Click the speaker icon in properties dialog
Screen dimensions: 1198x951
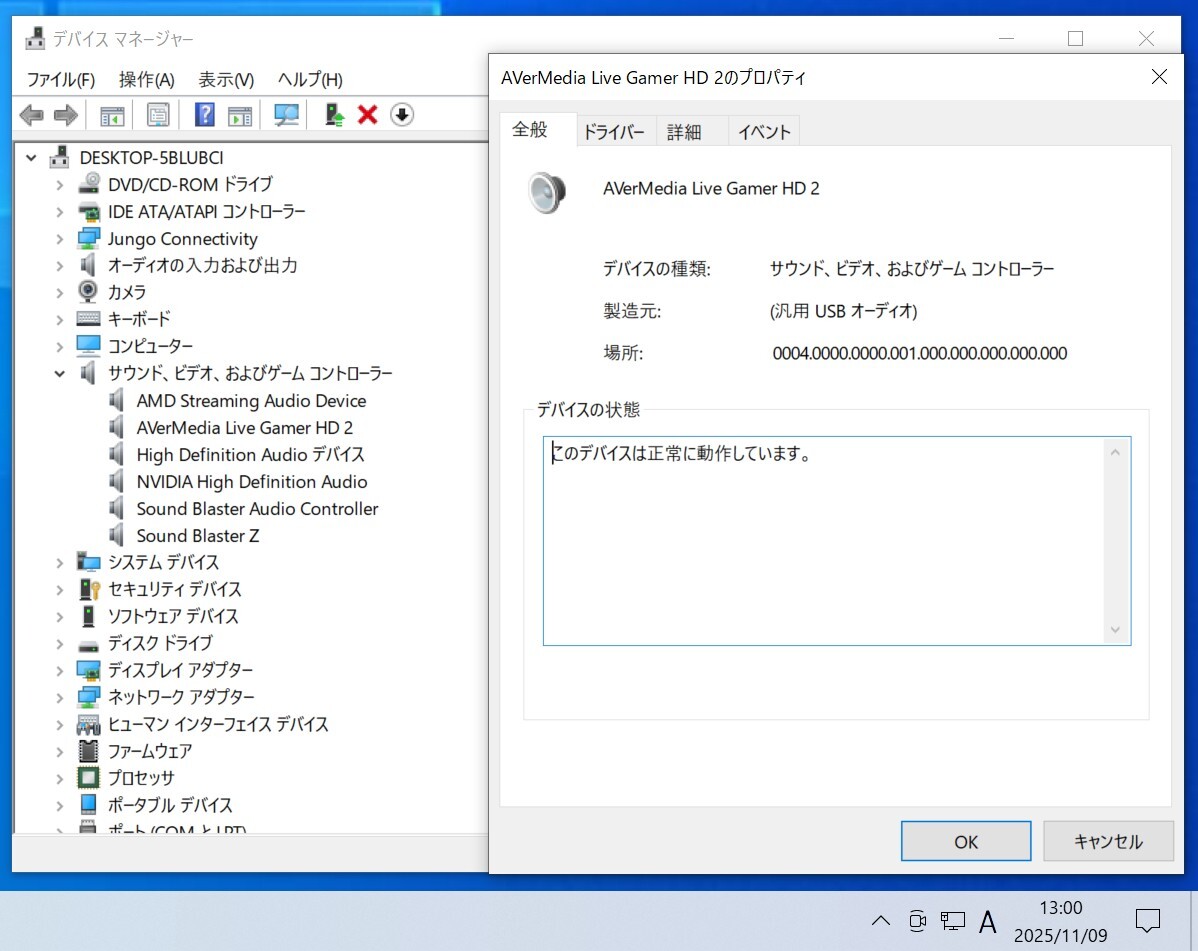pyautogui.click(x=546, y=192)
